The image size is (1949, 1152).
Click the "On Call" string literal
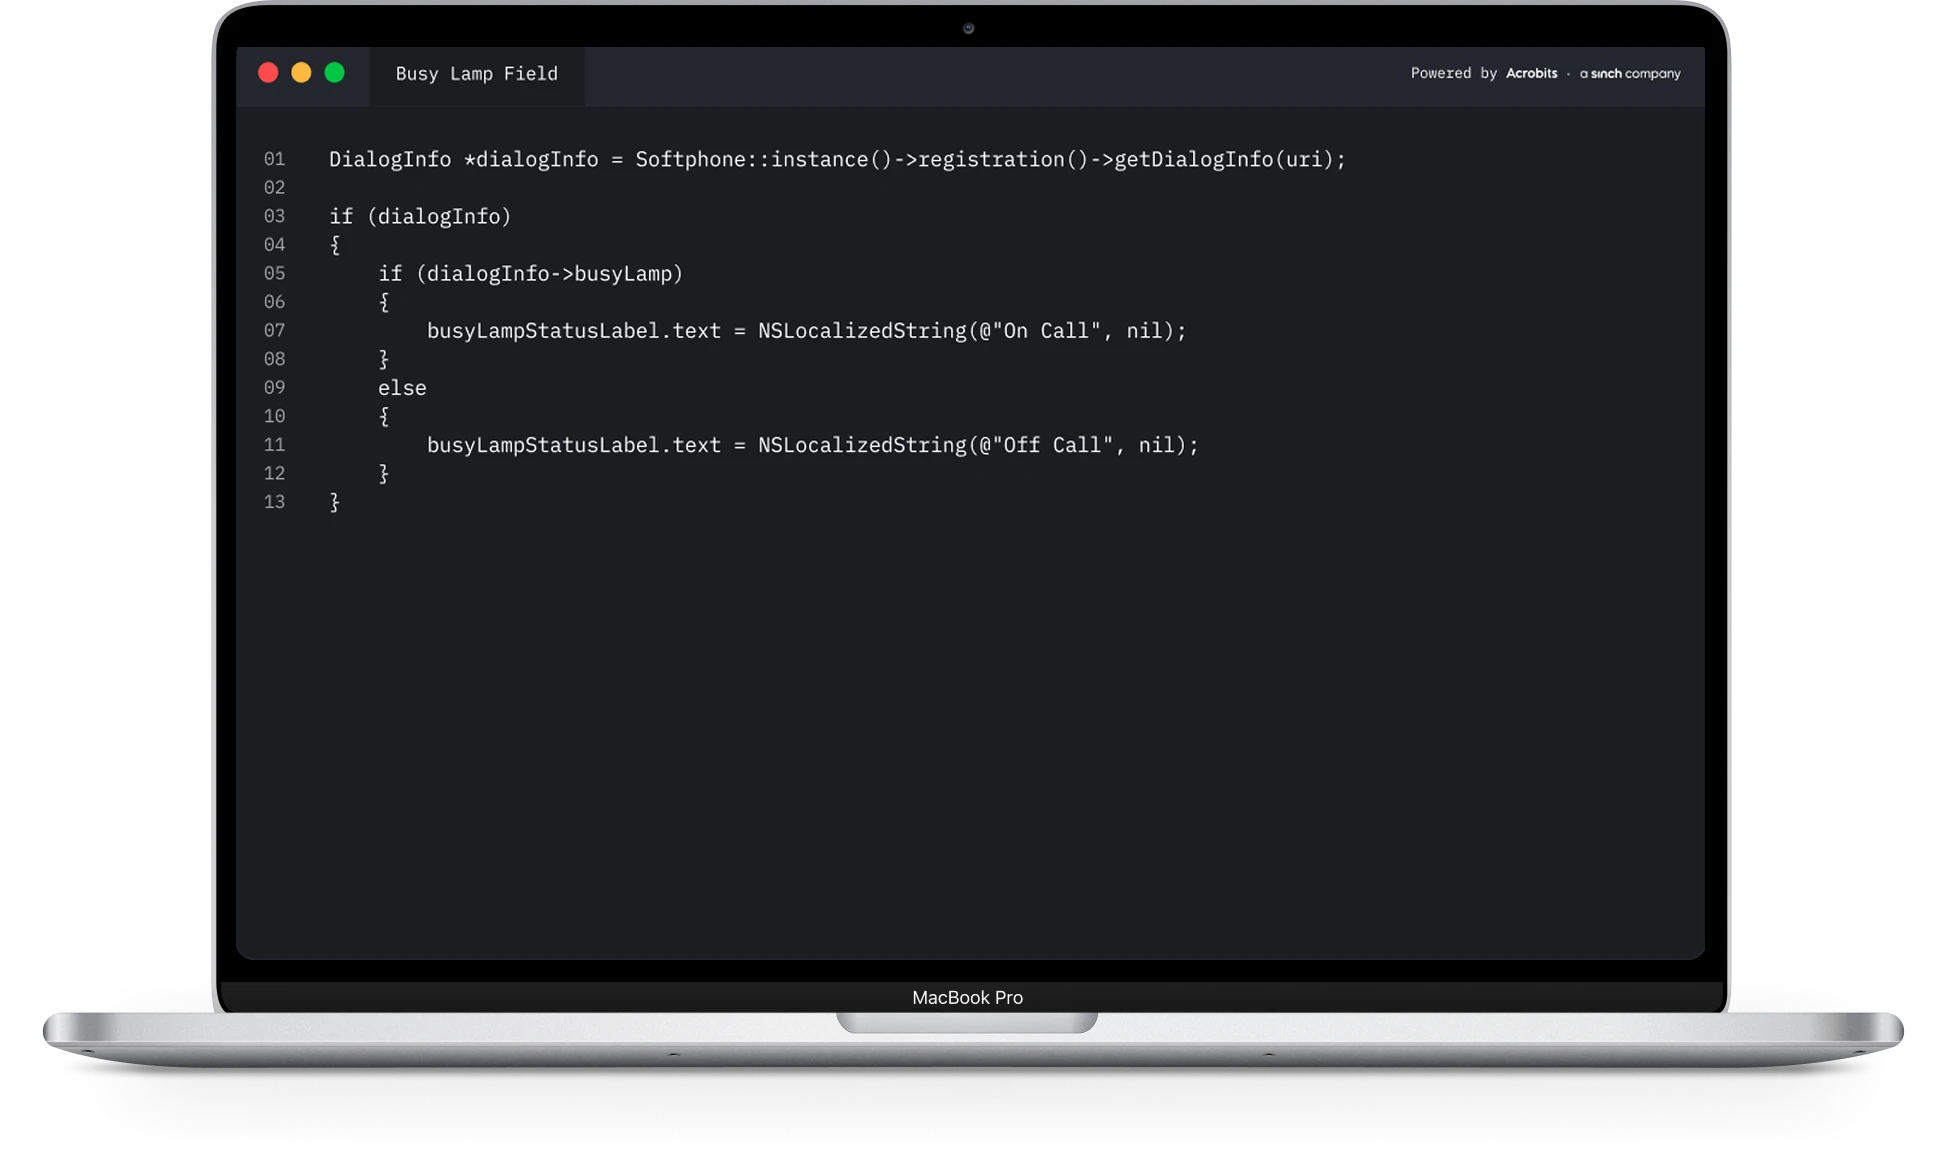click(x=1045, y=331)
